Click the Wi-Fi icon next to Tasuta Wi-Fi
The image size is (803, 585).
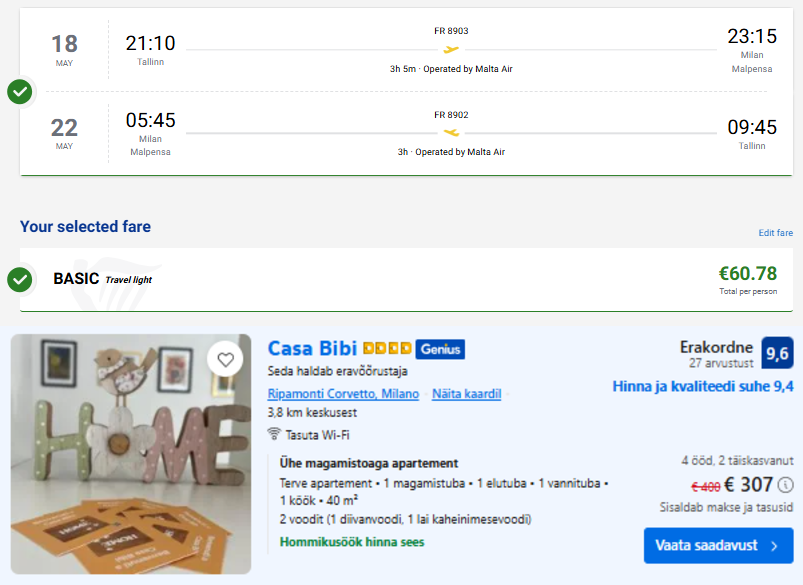coord(274,434)
